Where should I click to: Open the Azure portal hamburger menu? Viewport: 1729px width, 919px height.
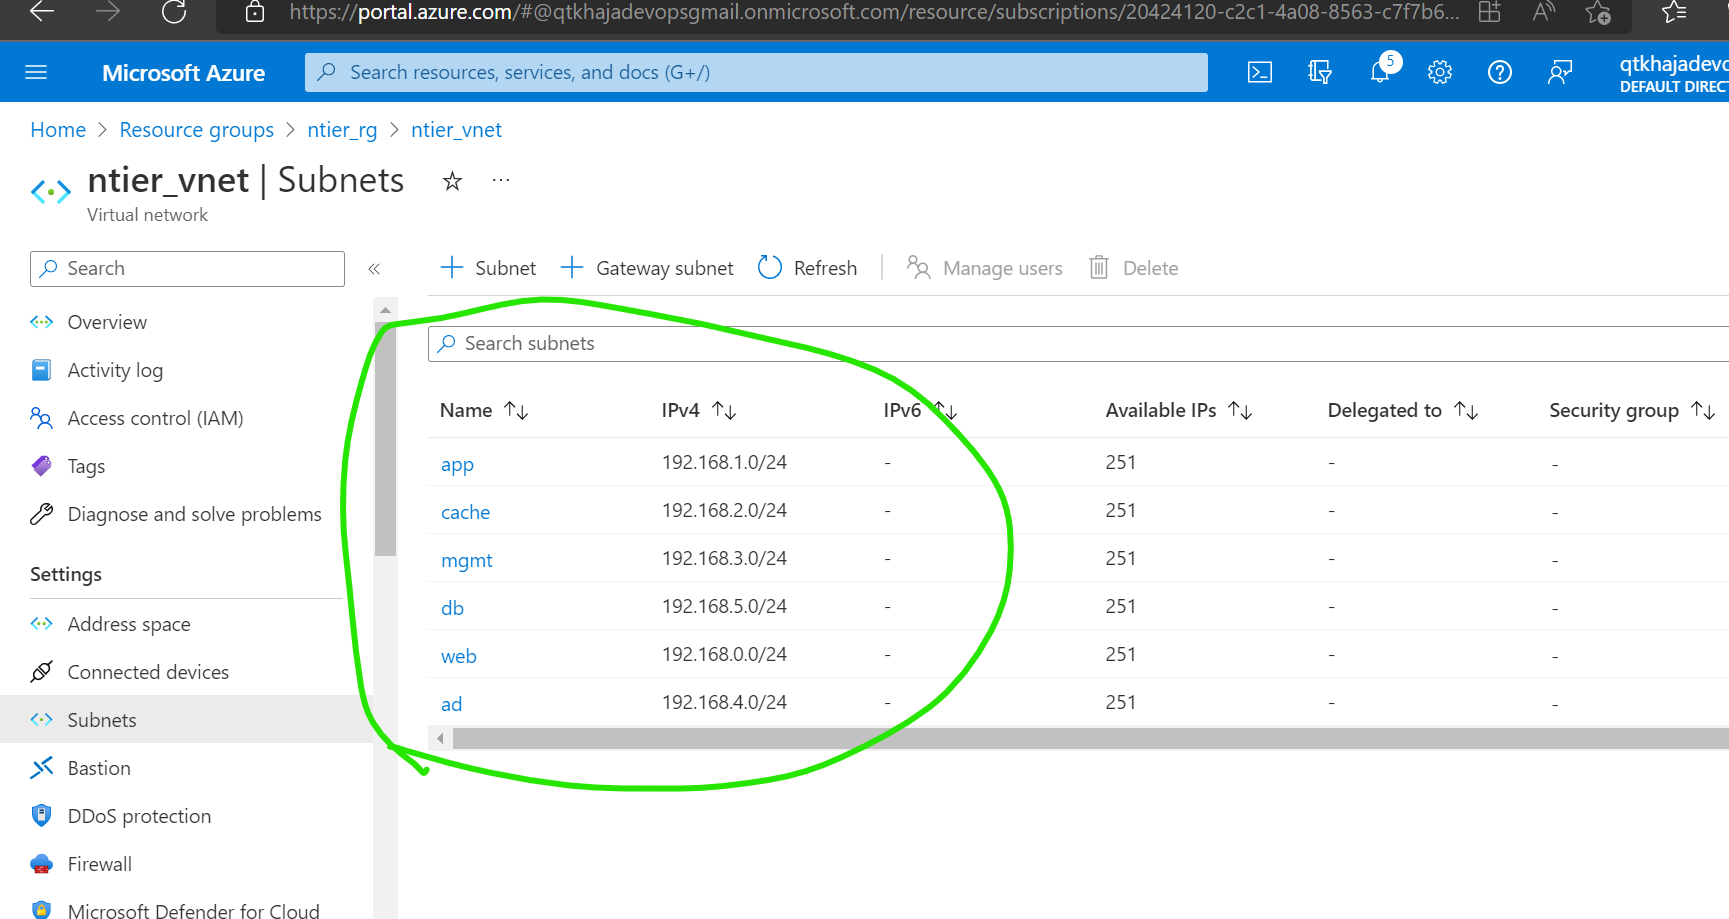(36, 72)
